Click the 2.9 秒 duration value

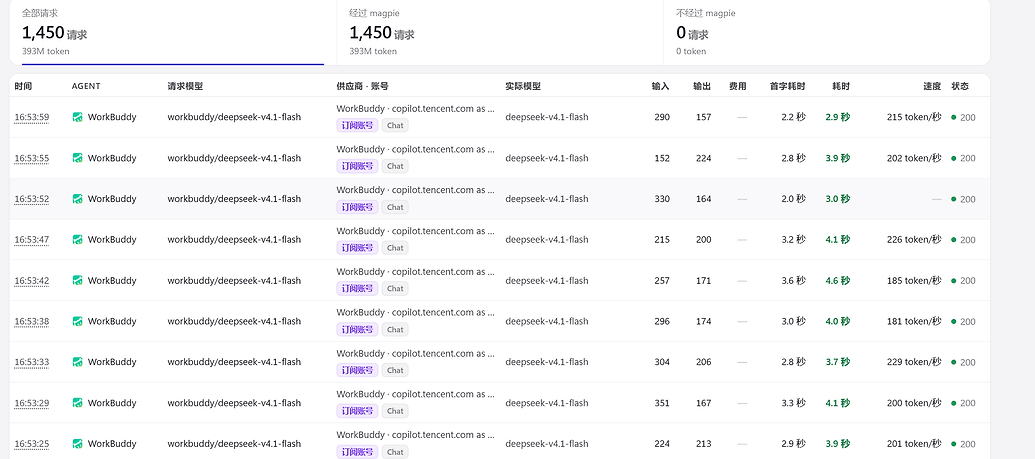[838, 118]
